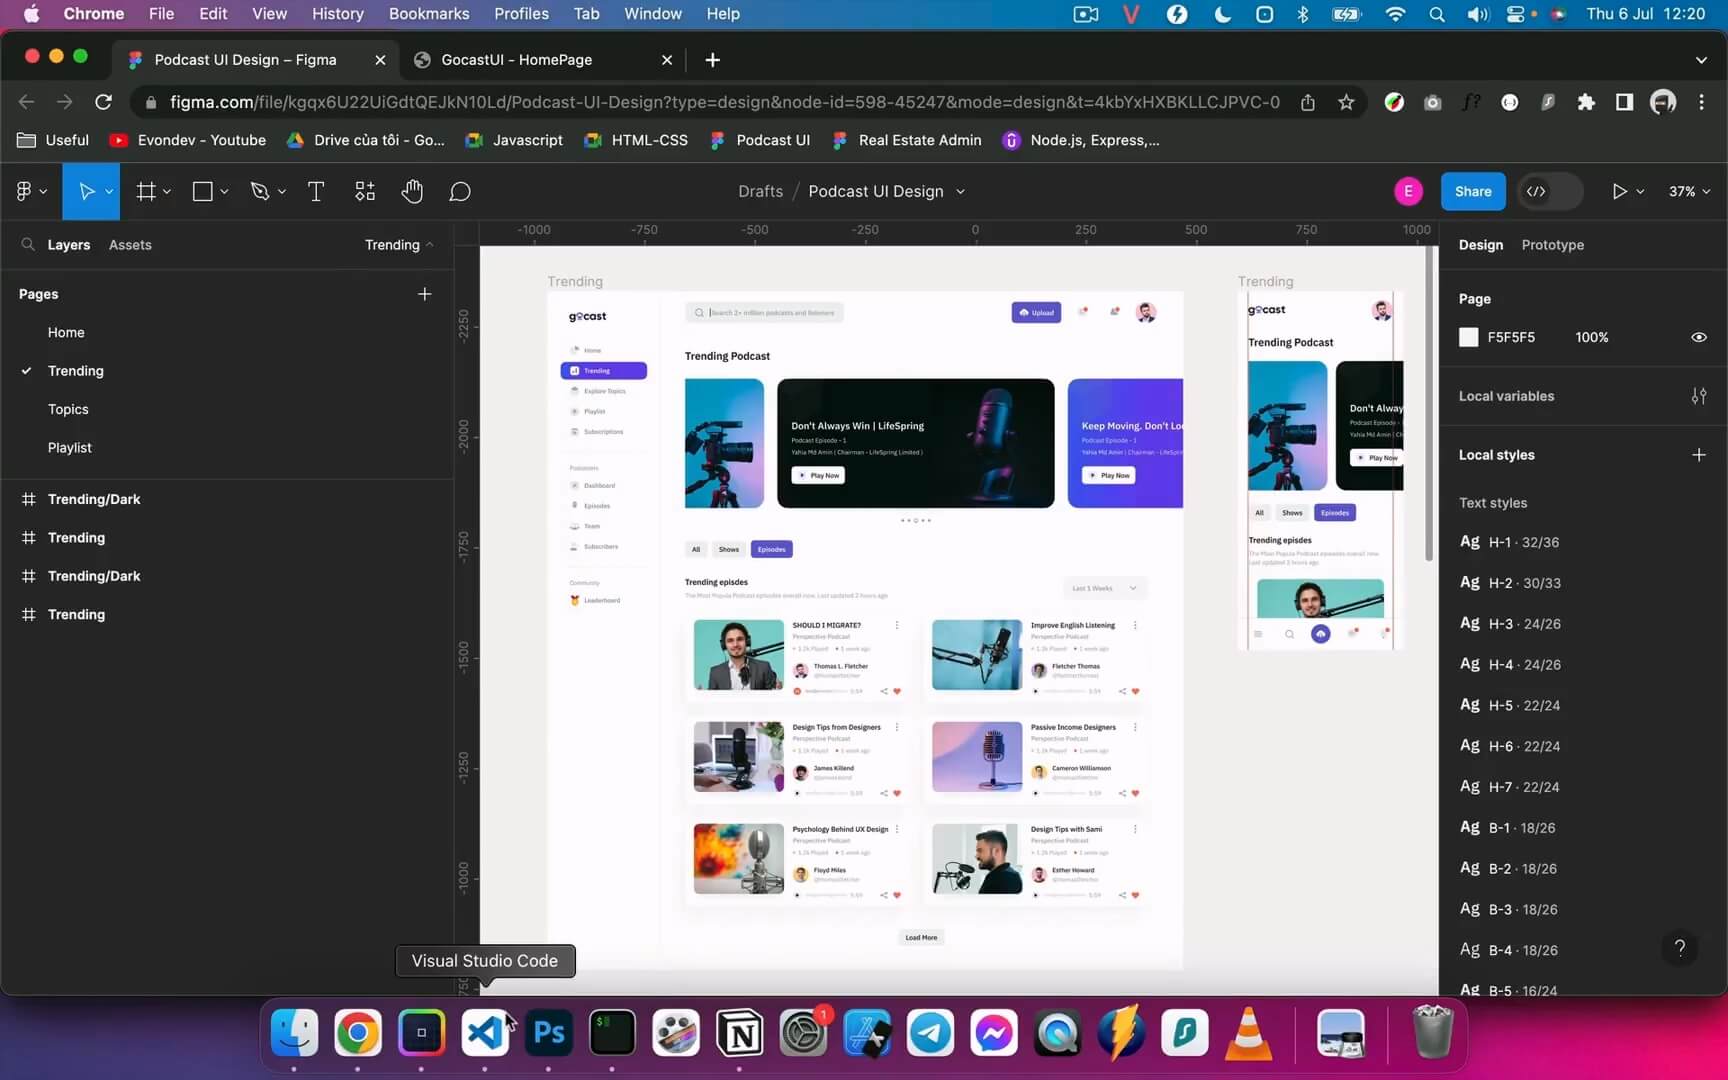Switch to the Assets tab
Viewport: 1728px width, 1080px height.
click(130, 245)
